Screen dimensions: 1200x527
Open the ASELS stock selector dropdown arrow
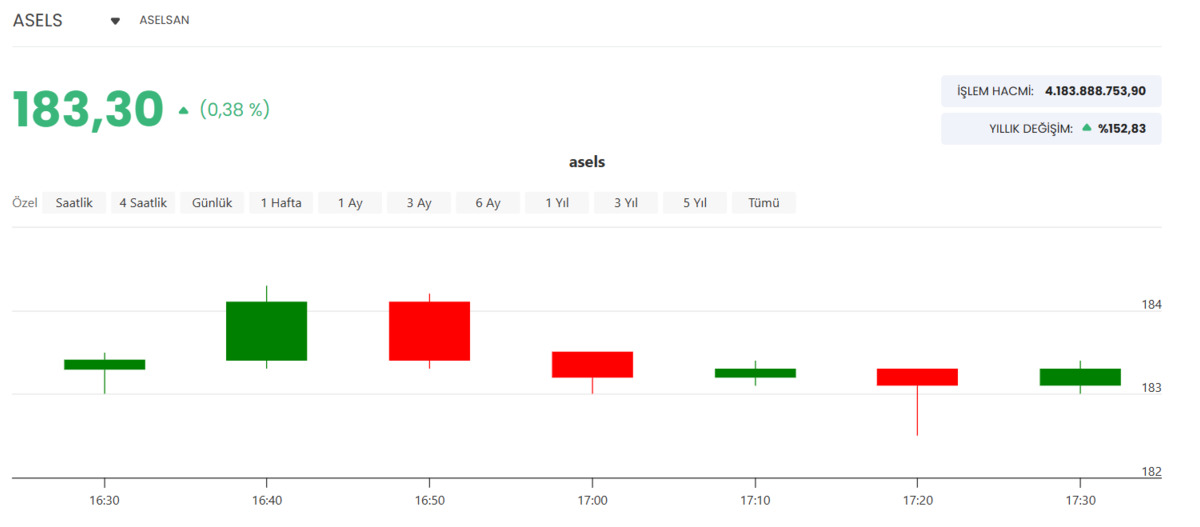tap(115, 21)
